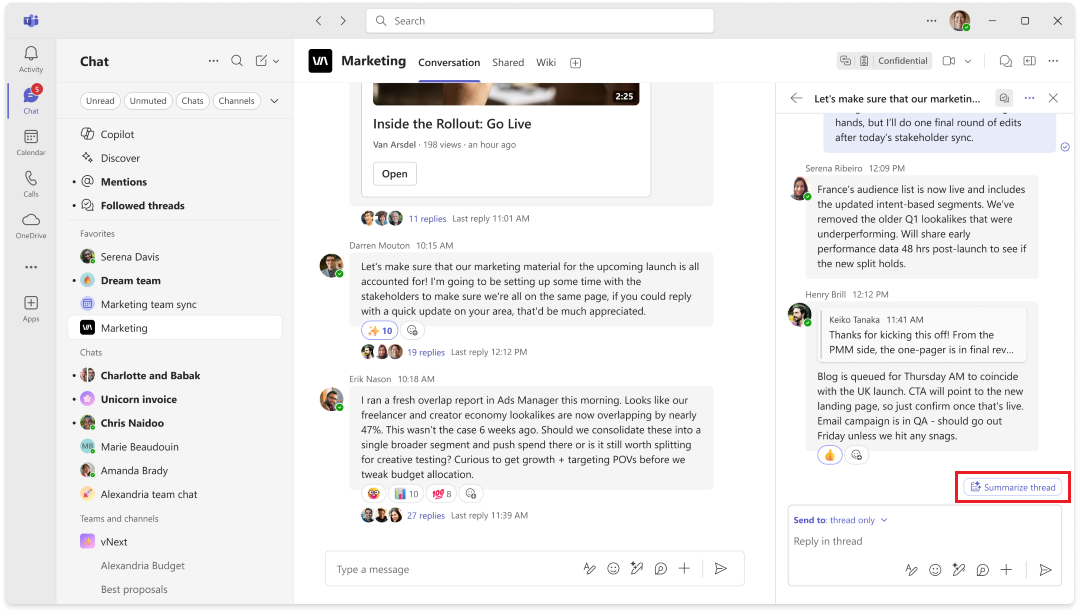Screen dimensions: 1080x613
Task: Switch to the Shared tab in Marketing
Action: [x=508, y=62]
